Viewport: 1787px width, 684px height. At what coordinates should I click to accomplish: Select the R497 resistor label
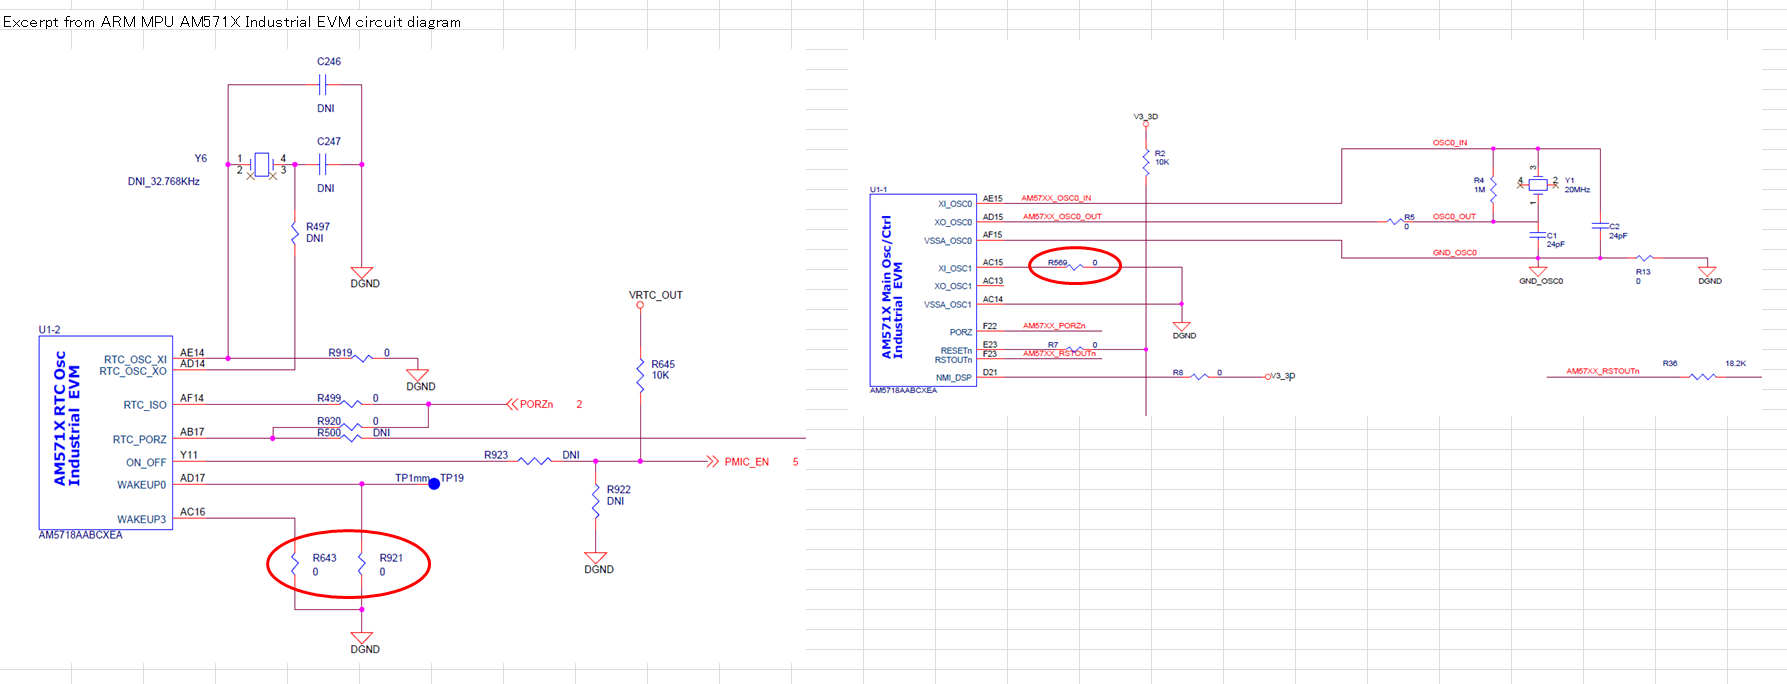pyautogui.click(x=318, y=227)
